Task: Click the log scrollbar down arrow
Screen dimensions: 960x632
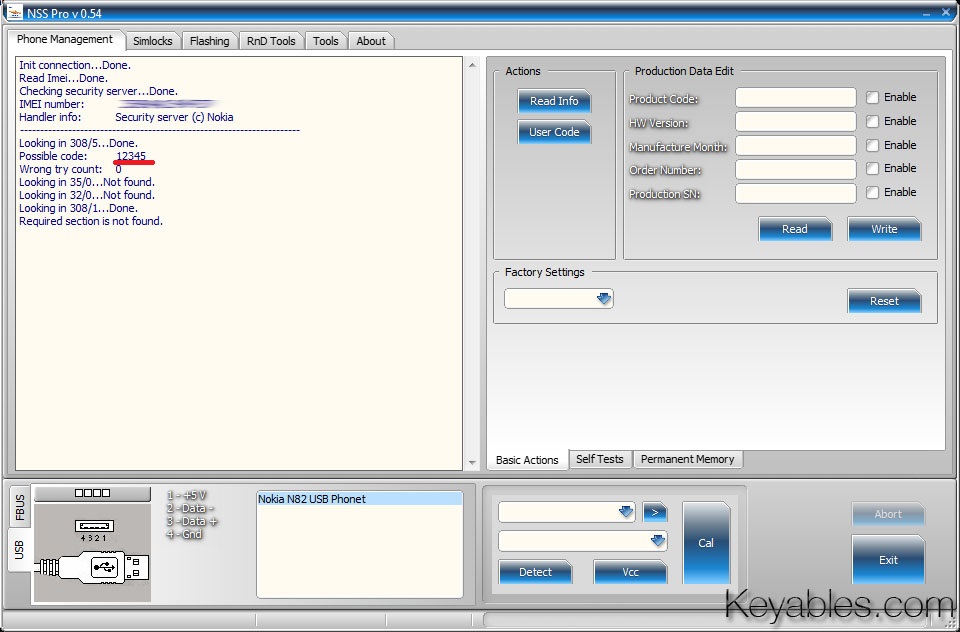Action: pyautogui.click(x=472, y=463)
